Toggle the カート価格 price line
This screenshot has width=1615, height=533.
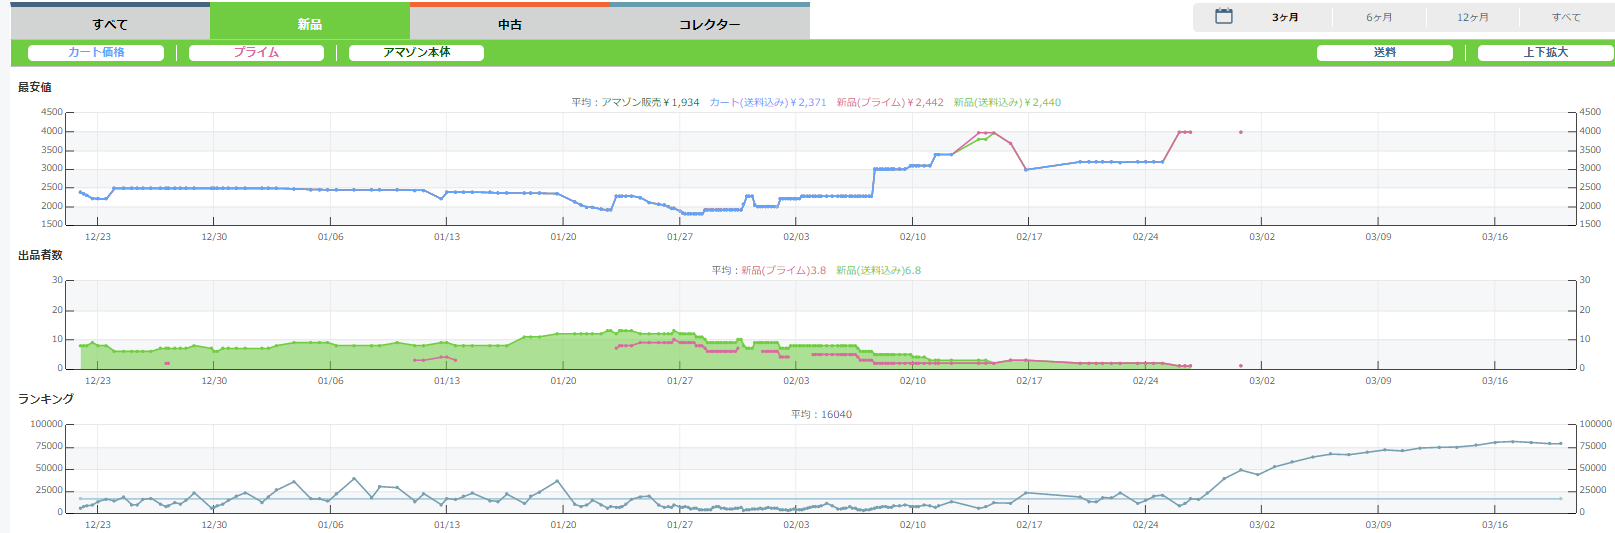point(96,53)
